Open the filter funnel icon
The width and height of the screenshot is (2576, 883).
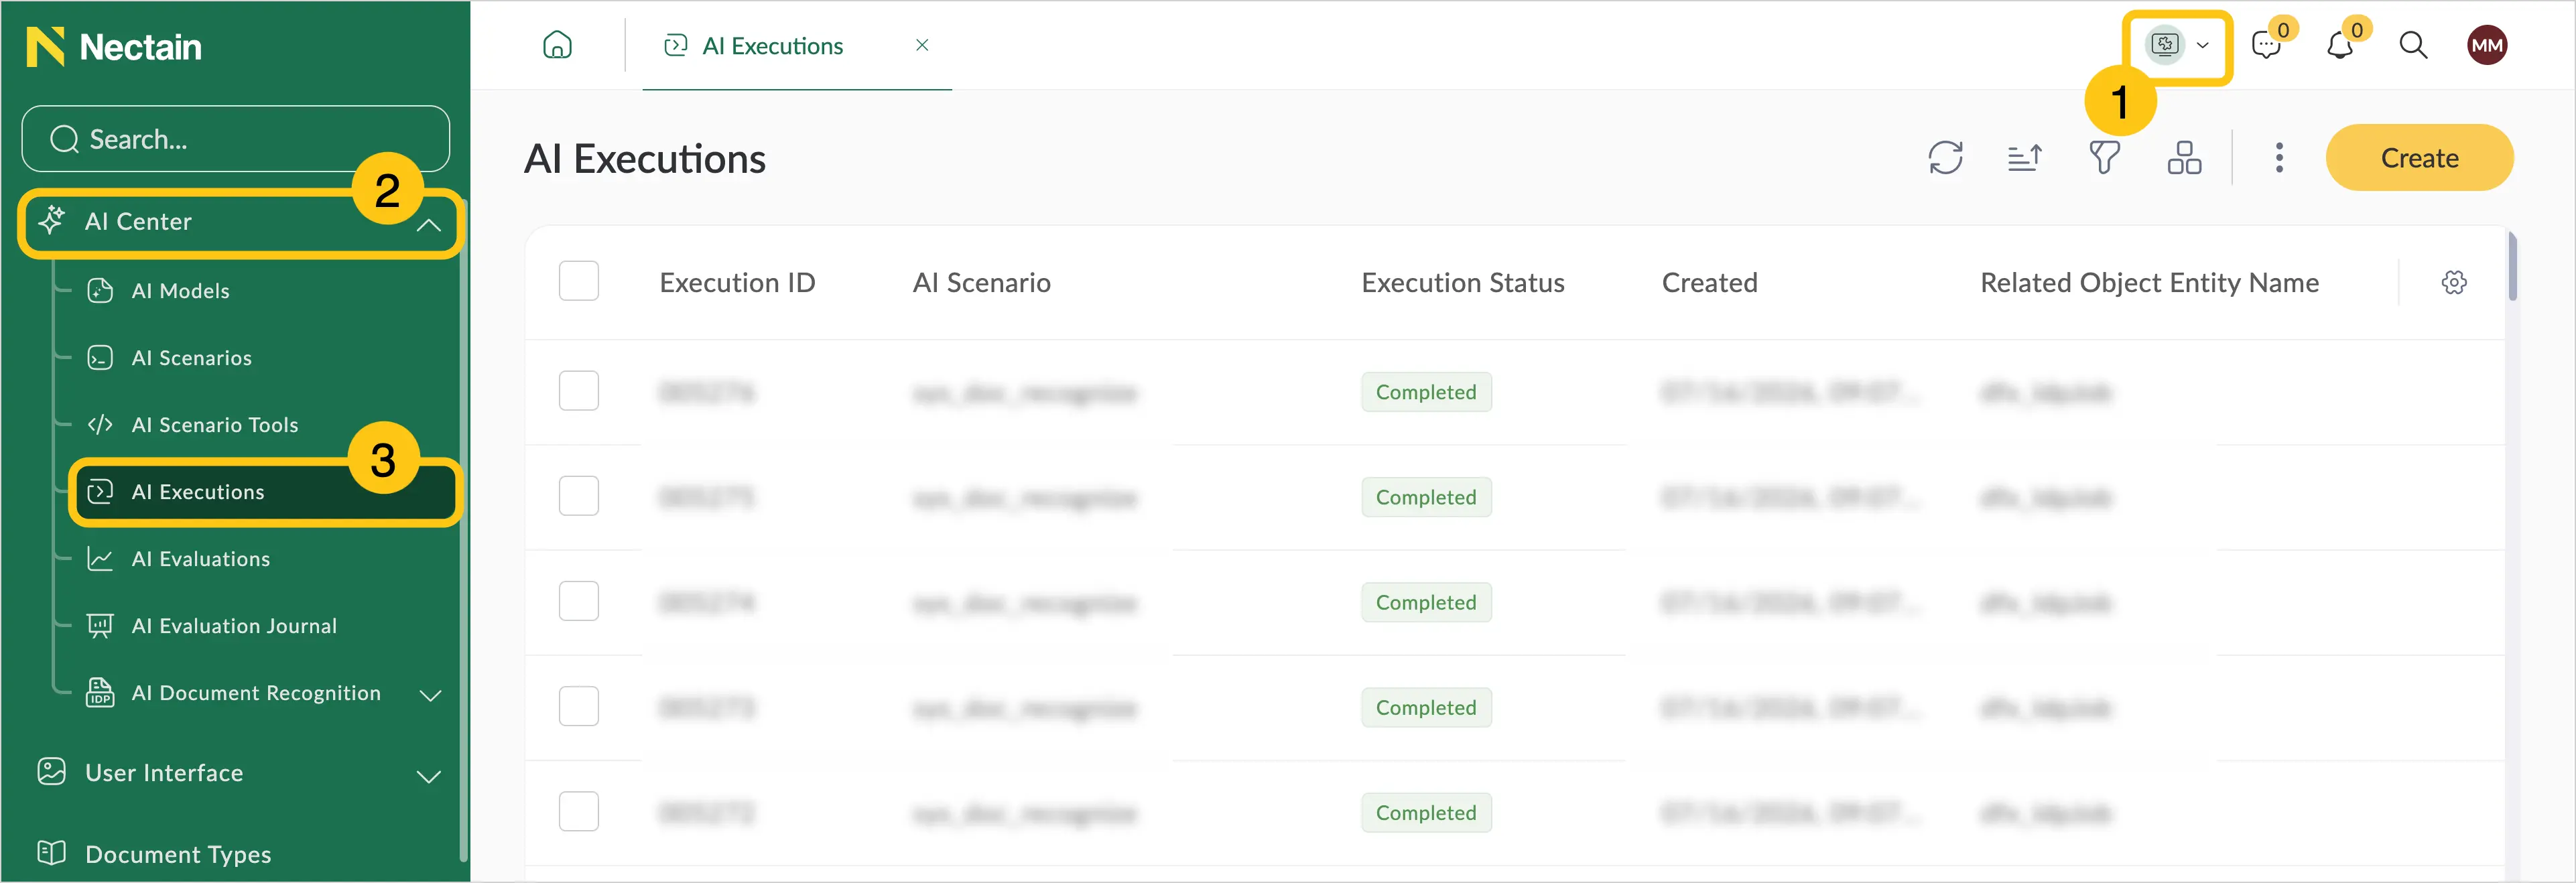[2104, 158]
